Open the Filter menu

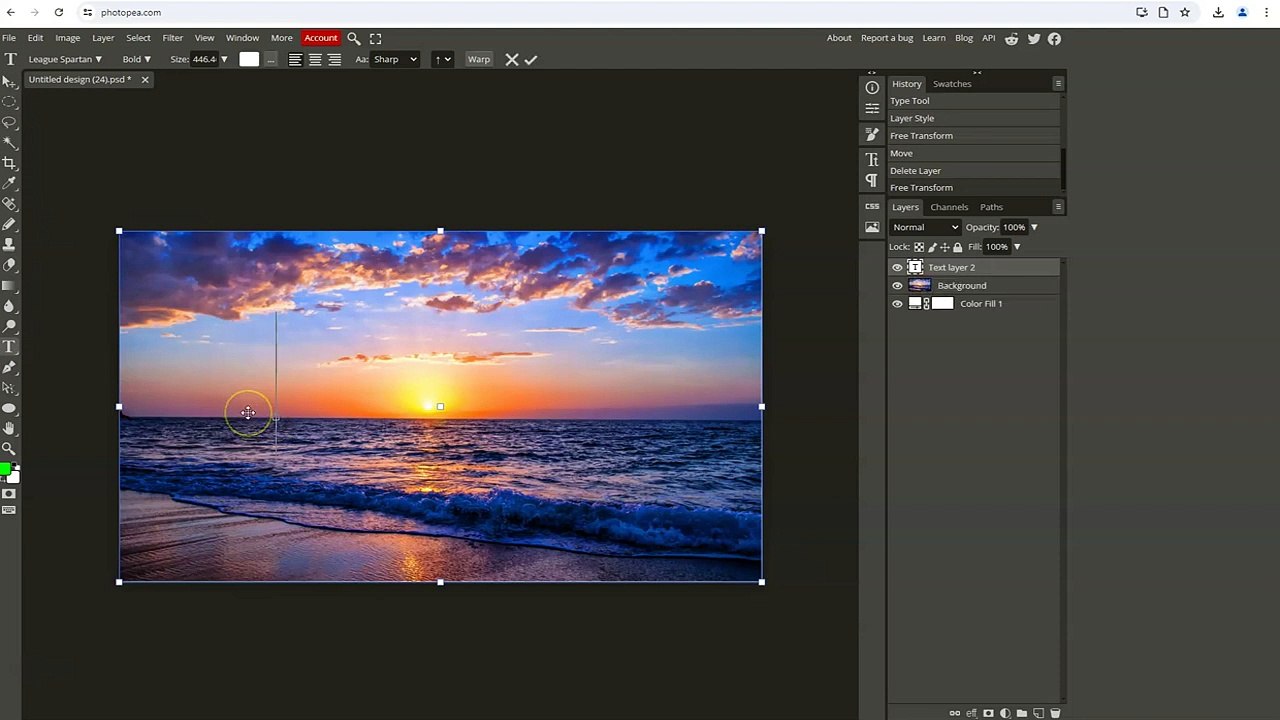[x=173, y=38]
